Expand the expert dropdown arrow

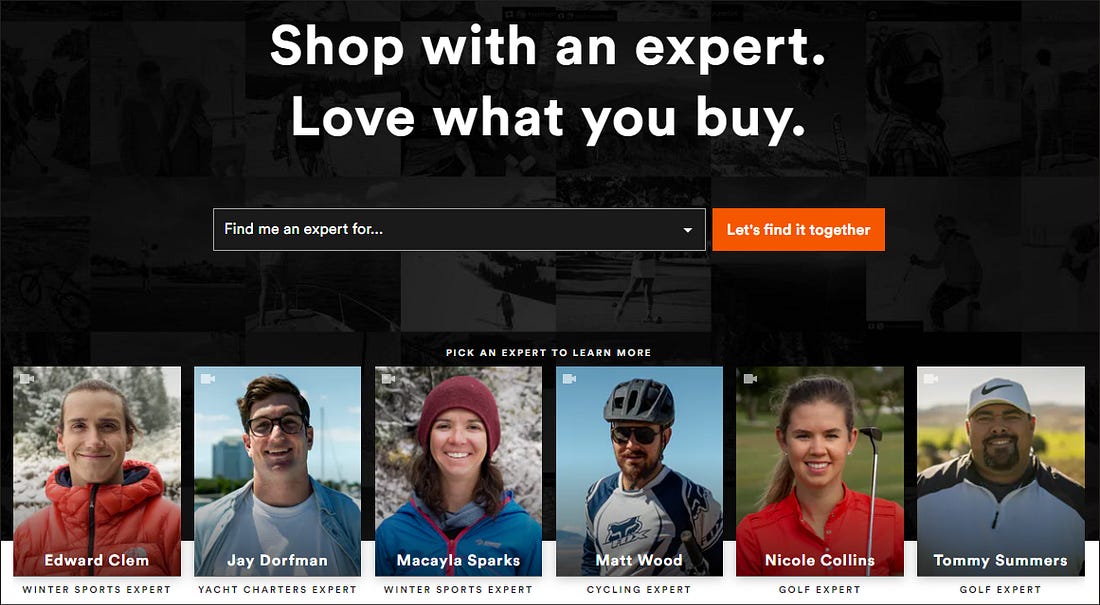click(x=688, y=230)
